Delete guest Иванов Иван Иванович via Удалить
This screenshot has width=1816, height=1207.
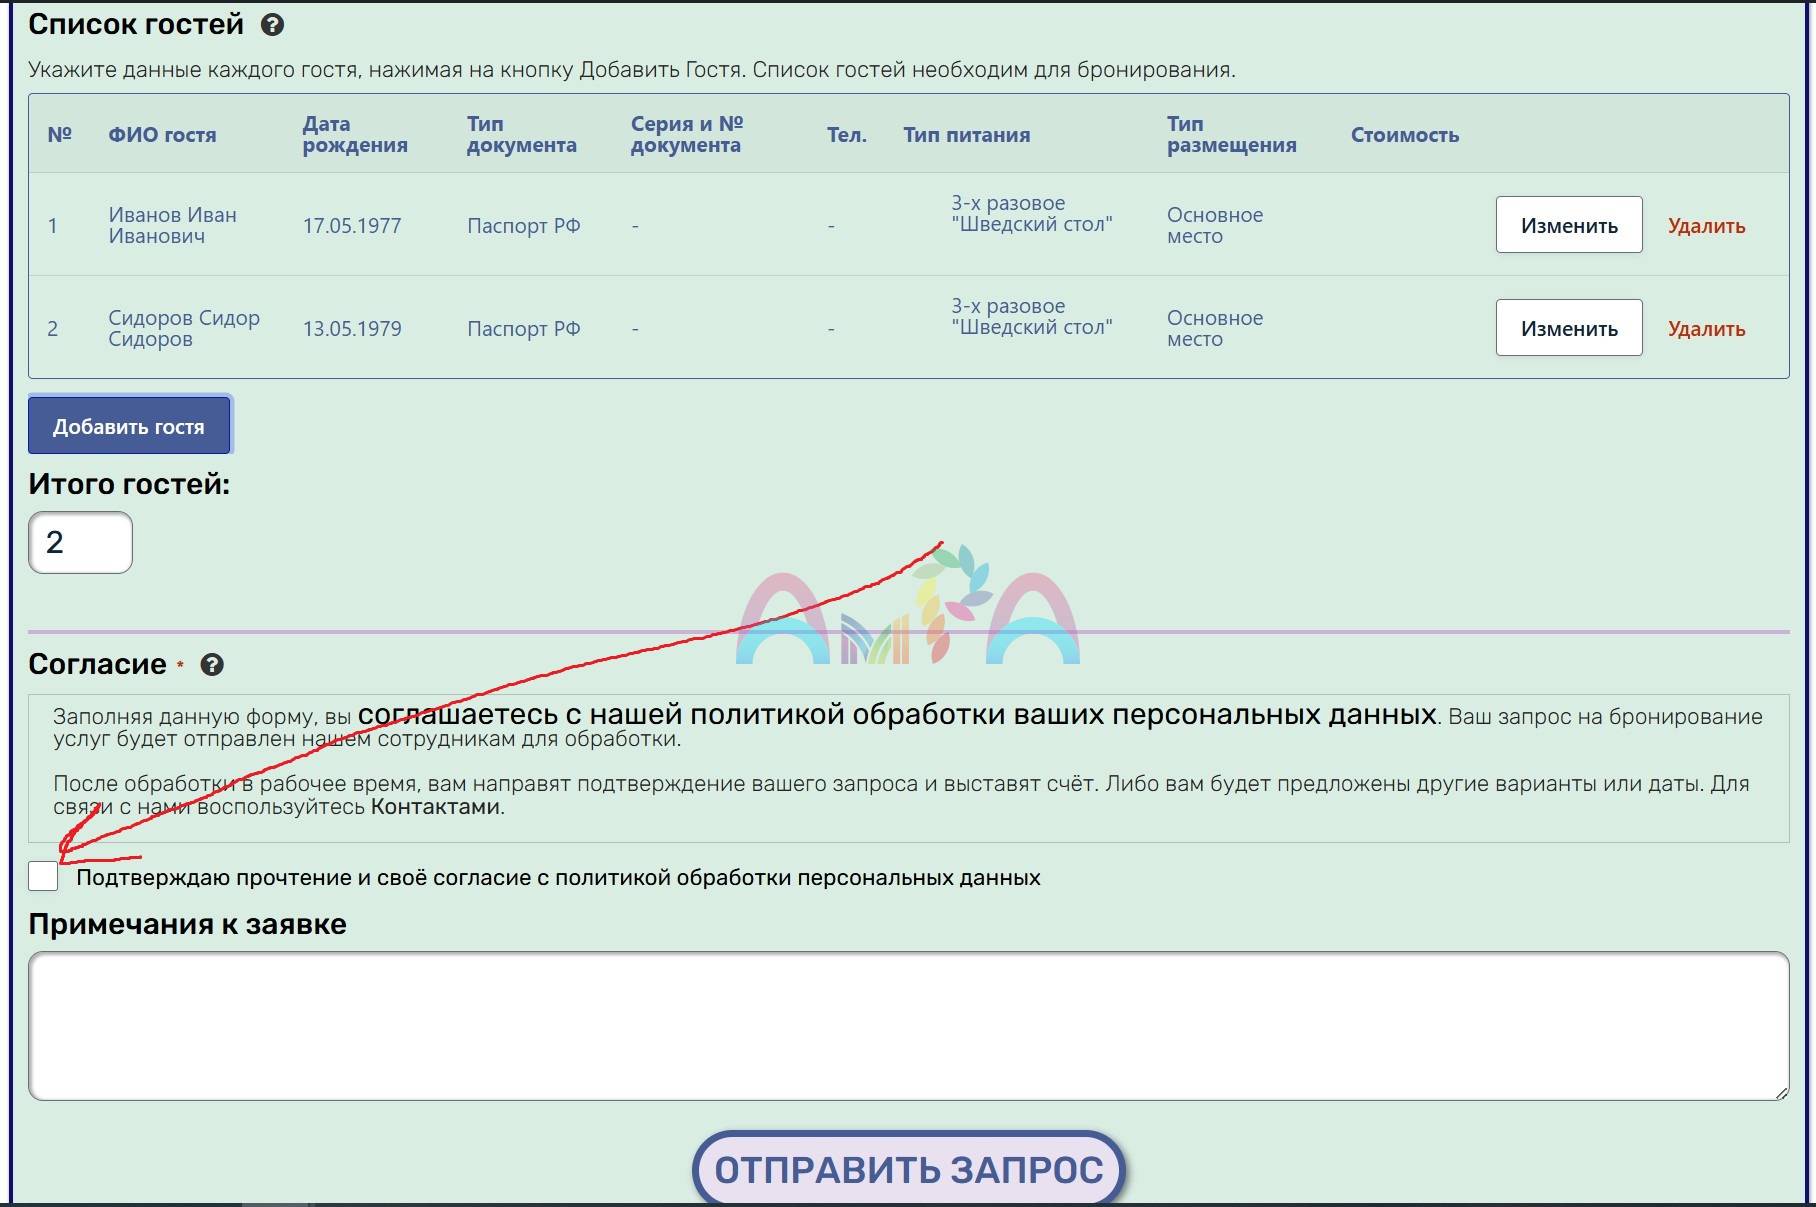coord(1706,226)
